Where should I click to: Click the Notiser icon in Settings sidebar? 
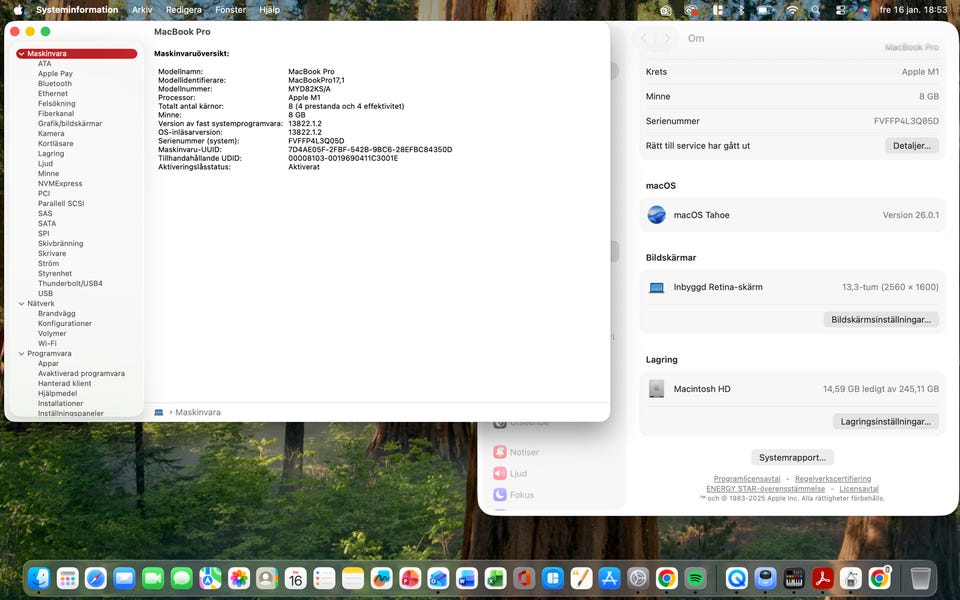(x=500, y=452)
